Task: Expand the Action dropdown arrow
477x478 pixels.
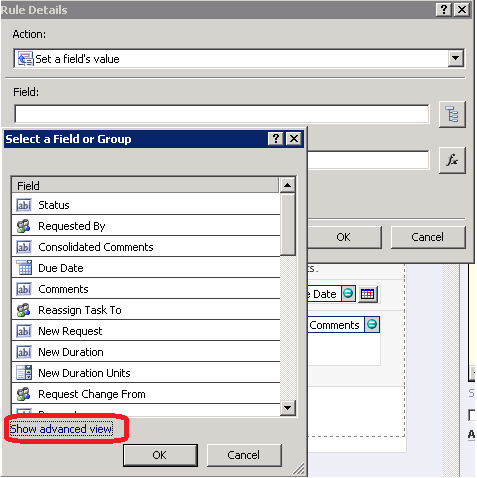Action: (x=455, y=59)
